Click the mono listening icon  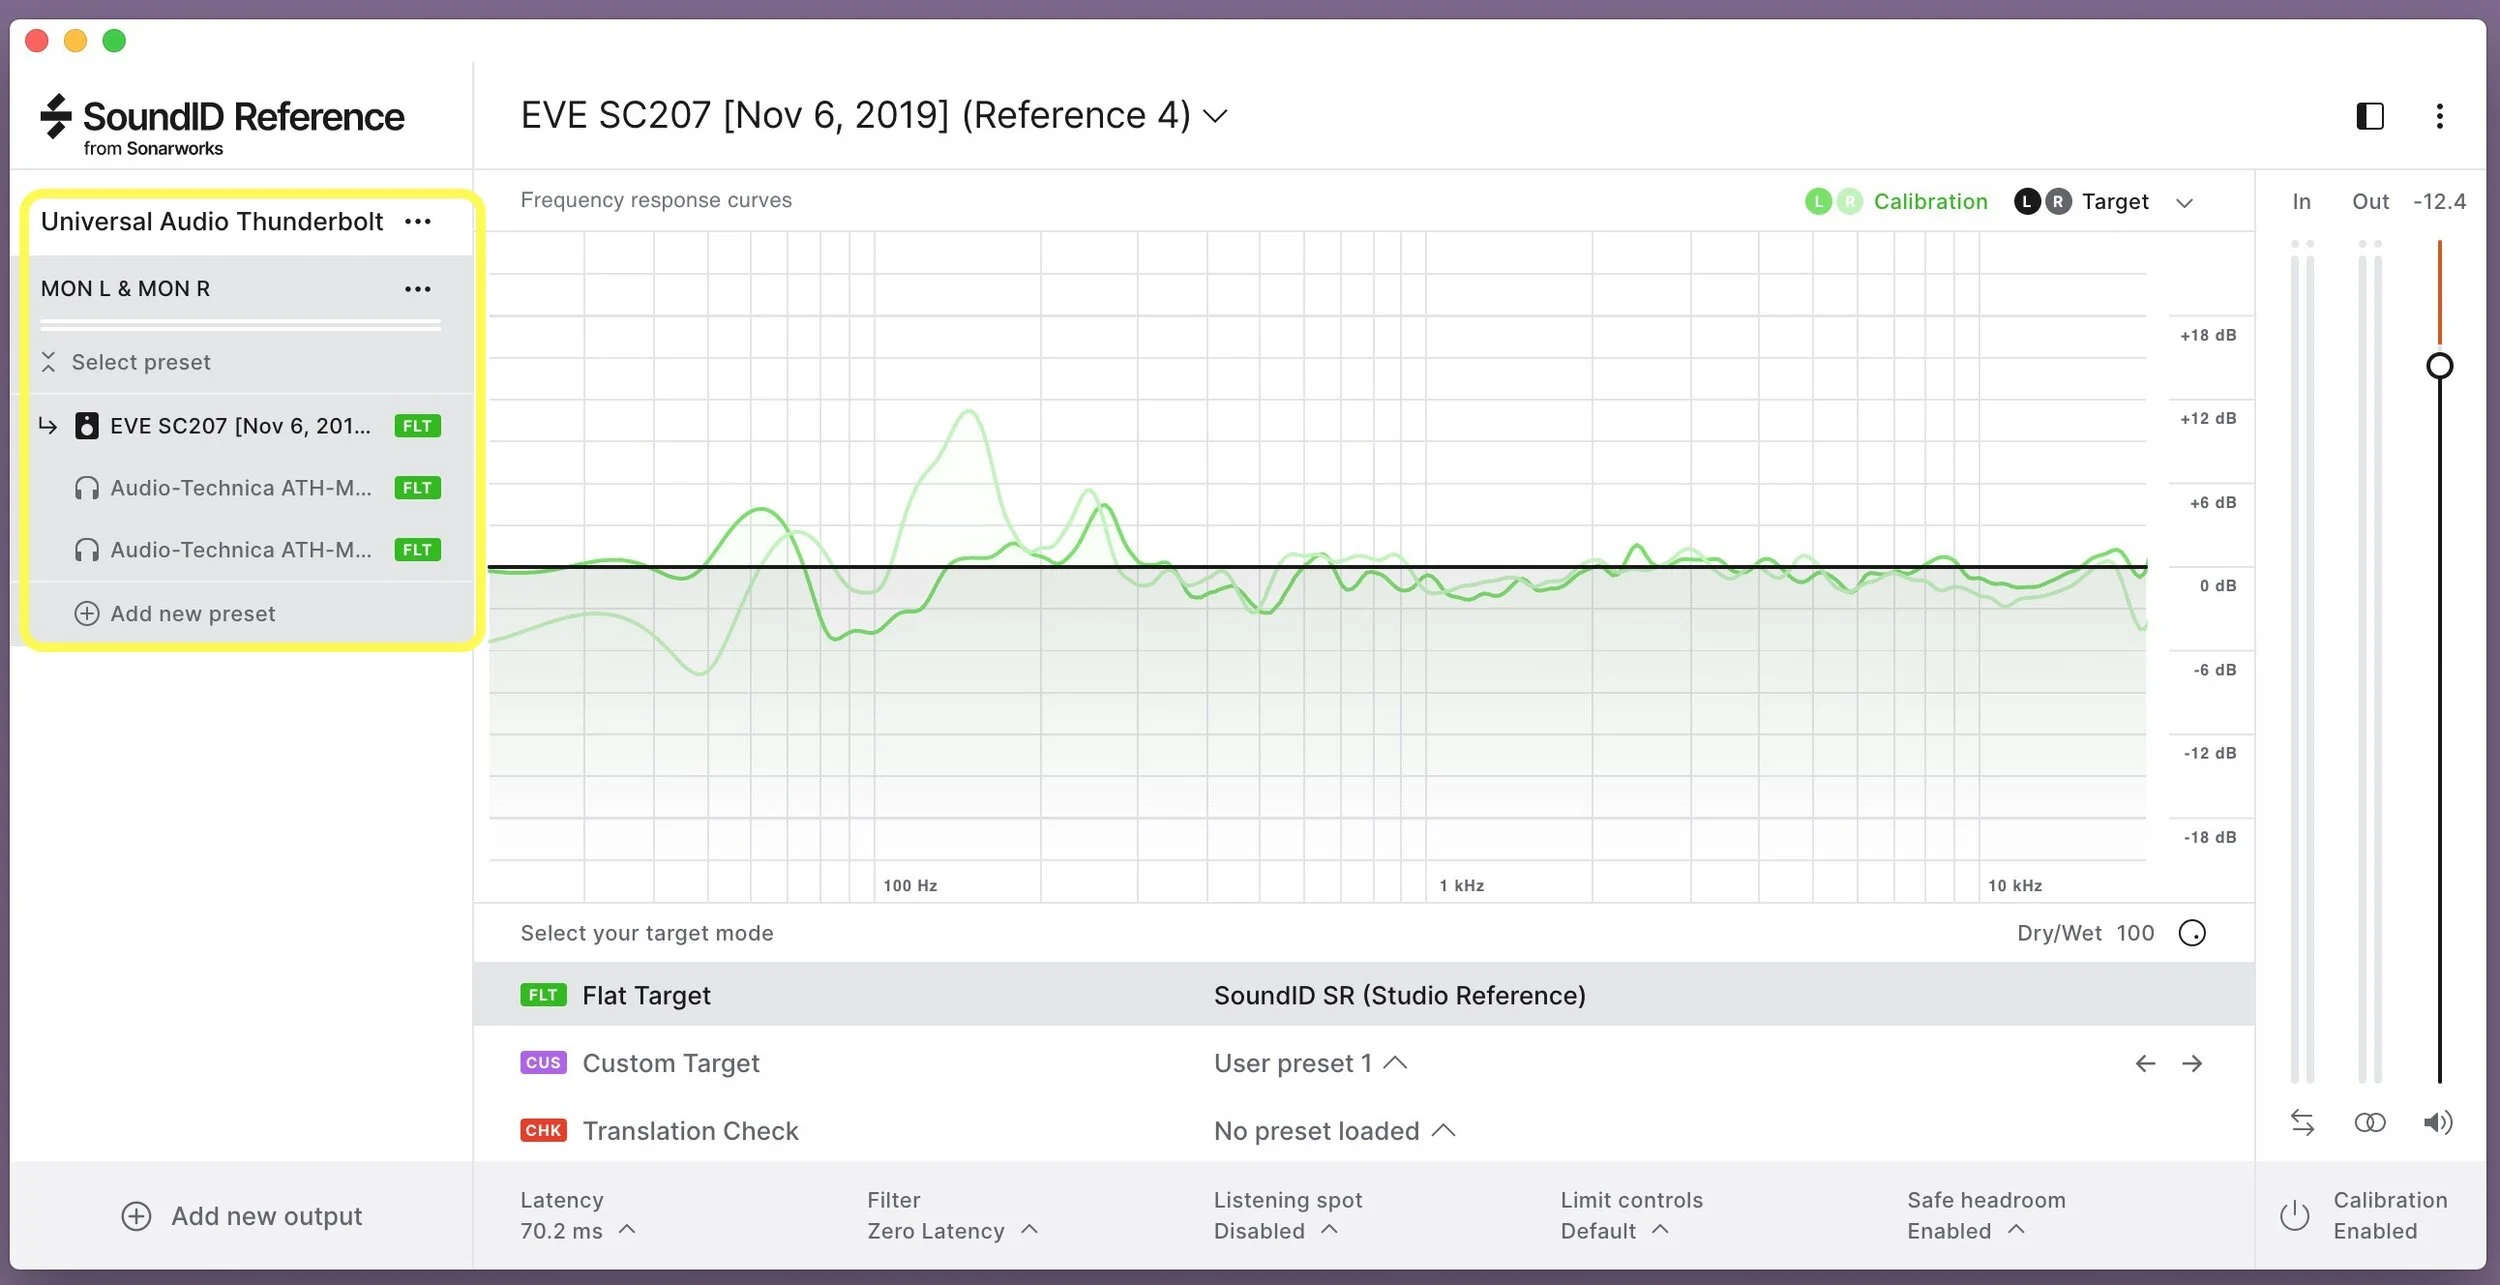2369,1122
